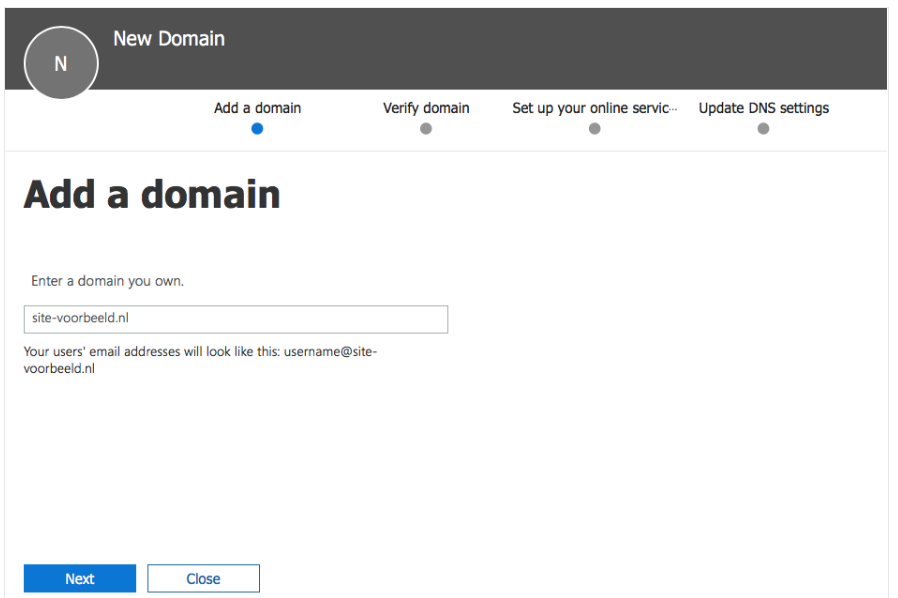Go to the Verify domain step
The image size is (898, 598).
click(x=426, y=108)
